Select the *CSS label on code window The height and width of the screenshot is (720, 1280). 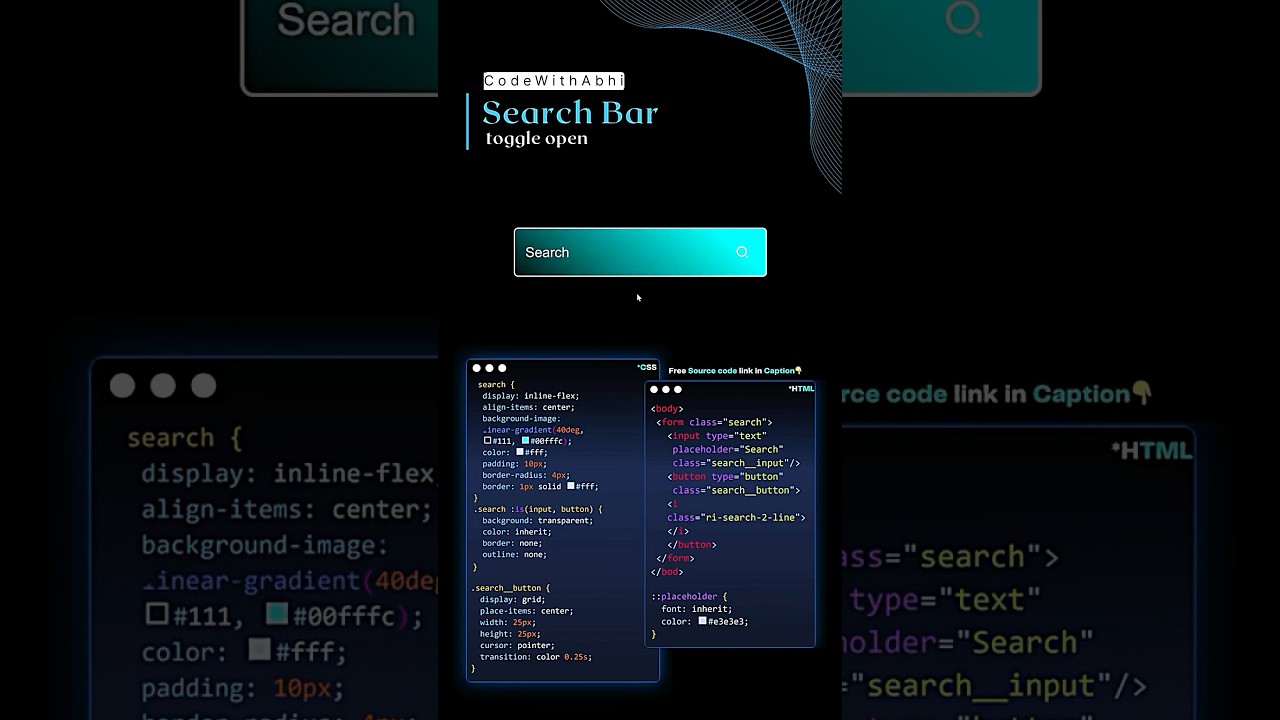tap(647, 367)
